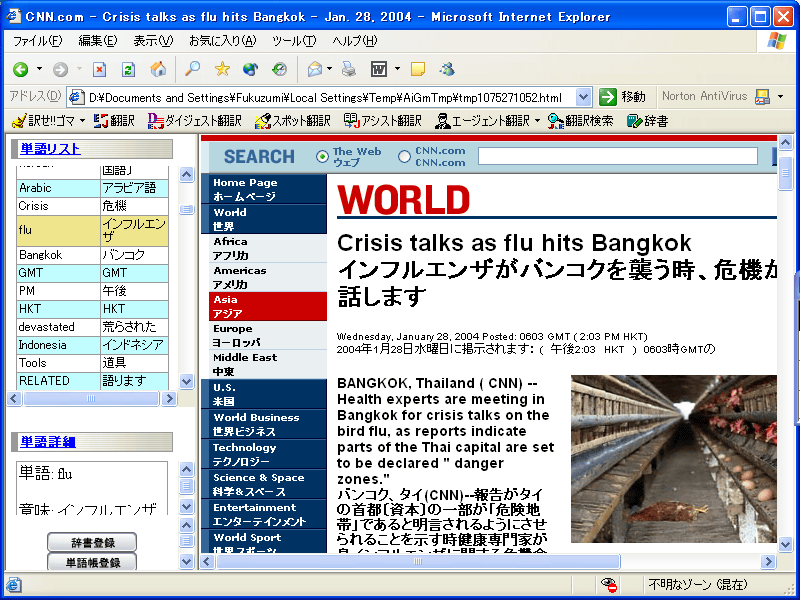Open the Edit with Word dropdown arrow
Image resolution: width=800 pixels, height=600 pixels.
[397, 69]
